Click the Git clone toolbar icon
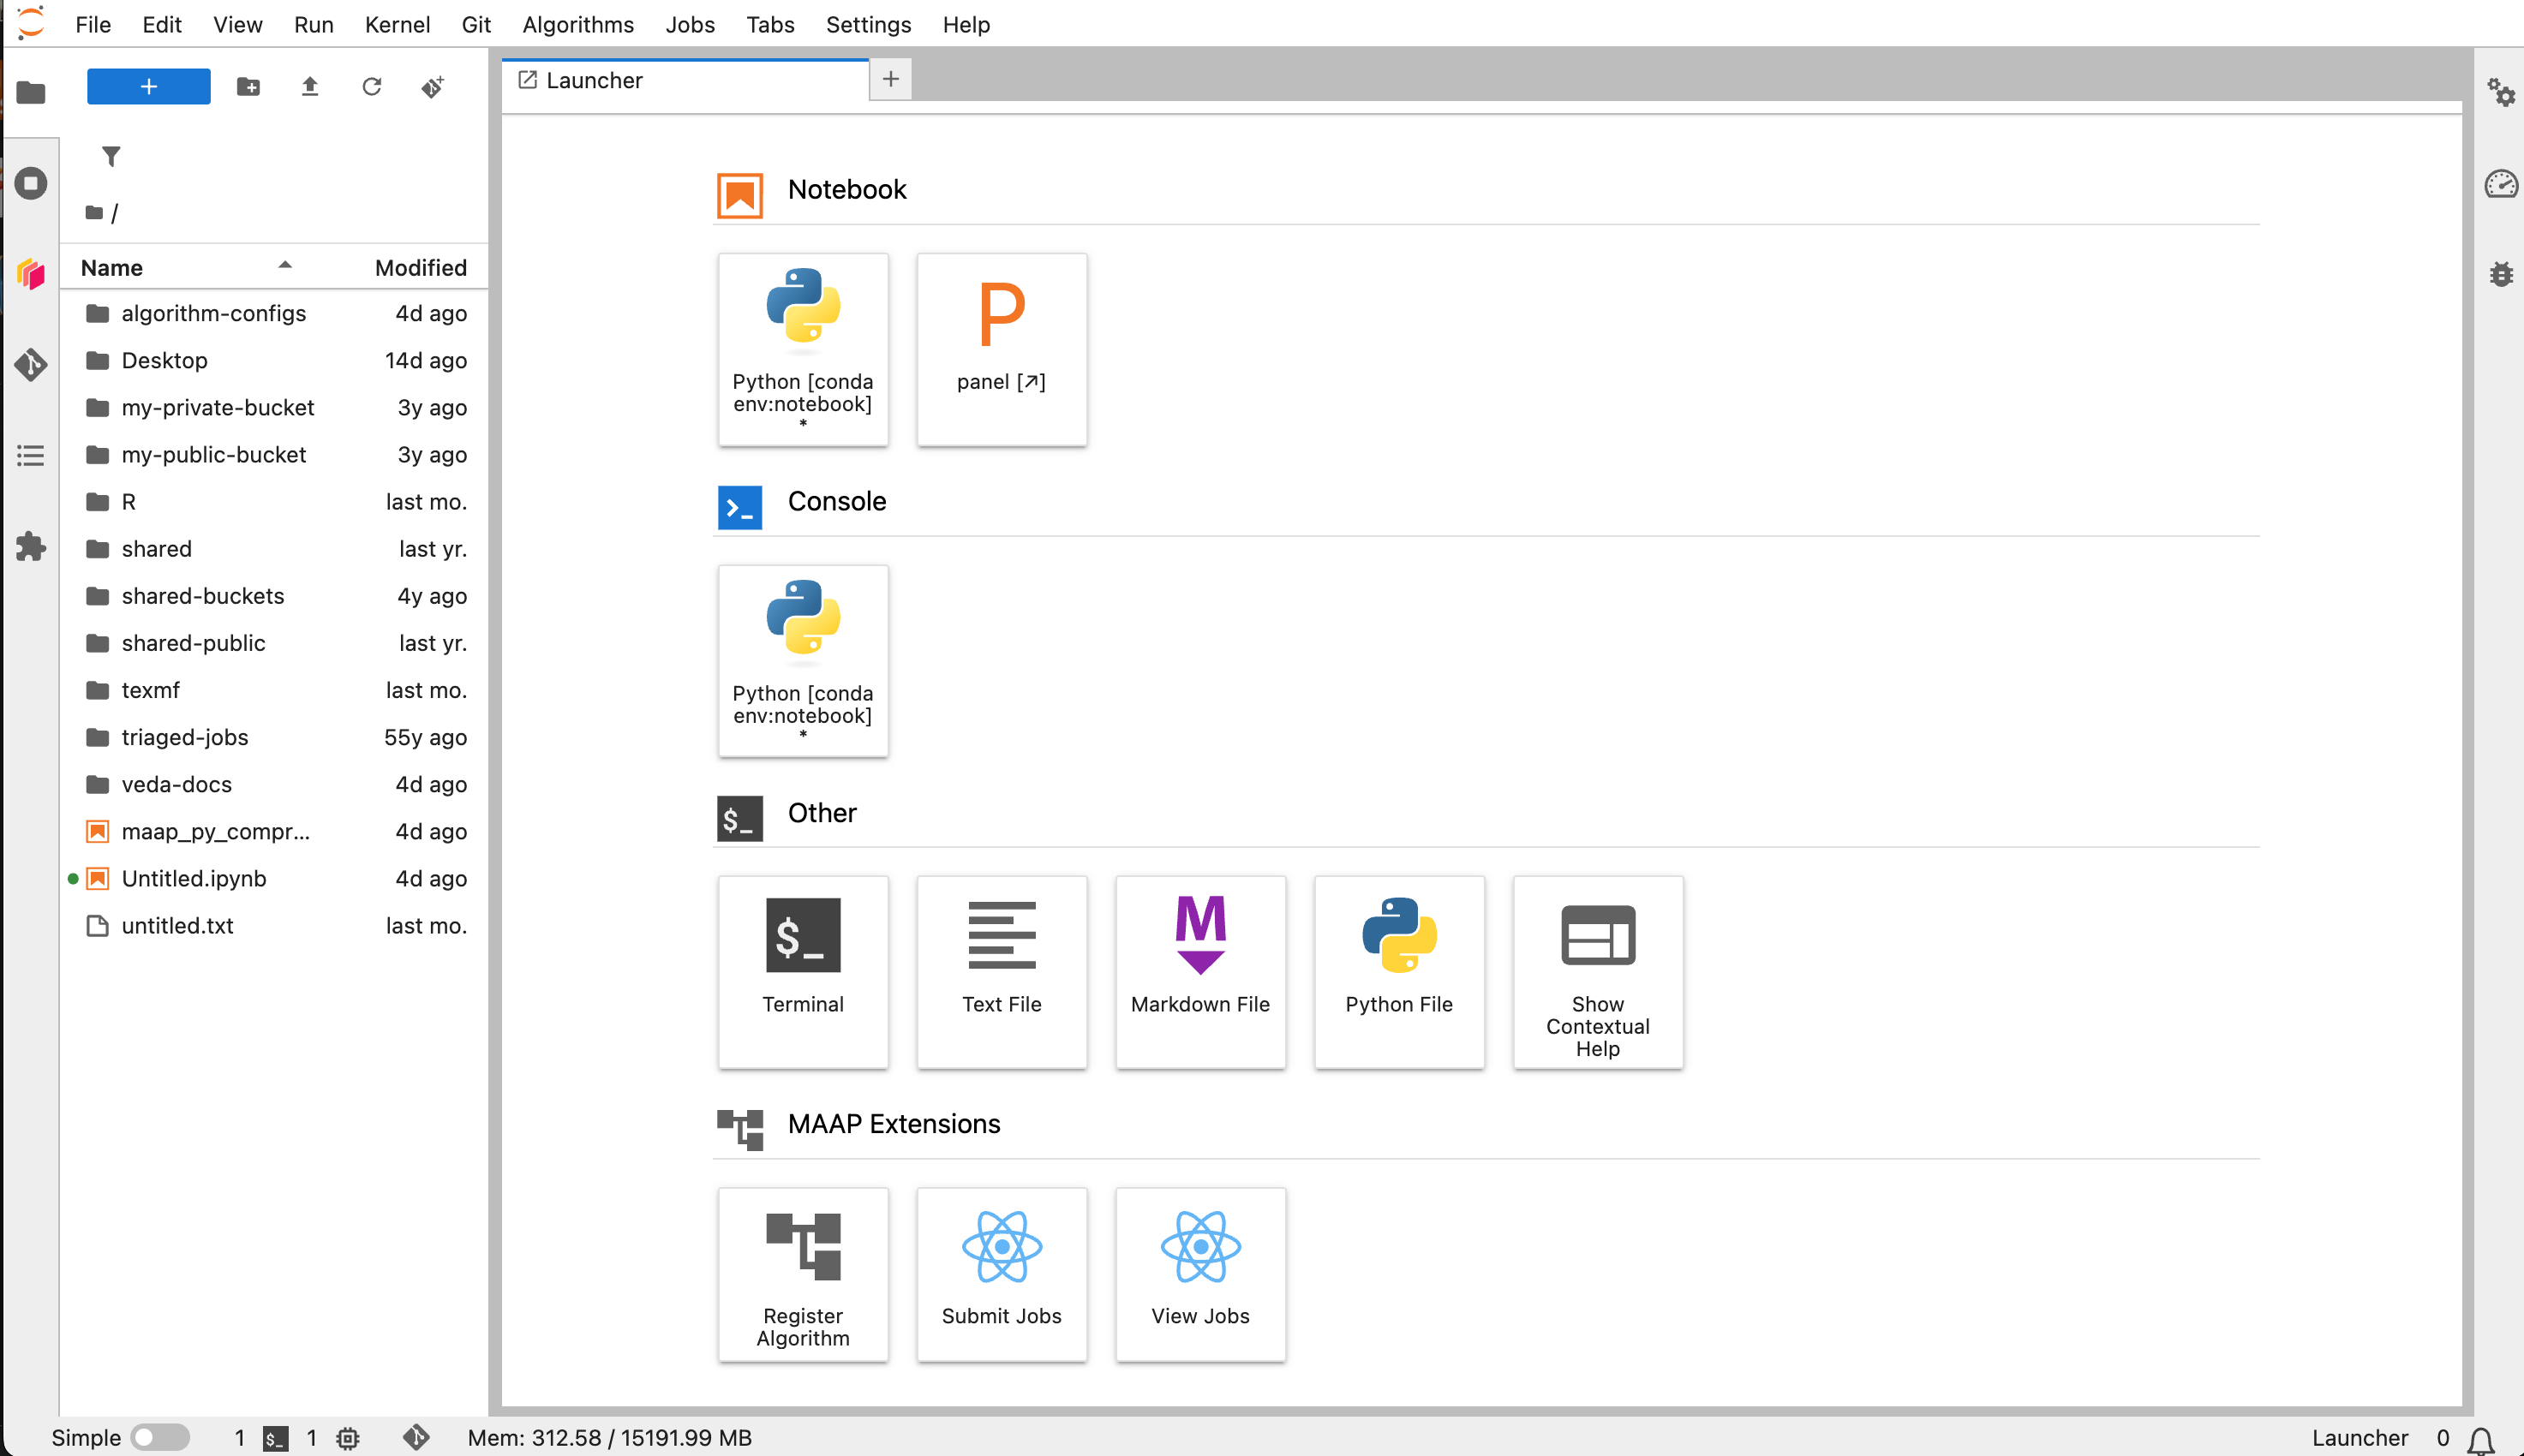 (433, 87)
